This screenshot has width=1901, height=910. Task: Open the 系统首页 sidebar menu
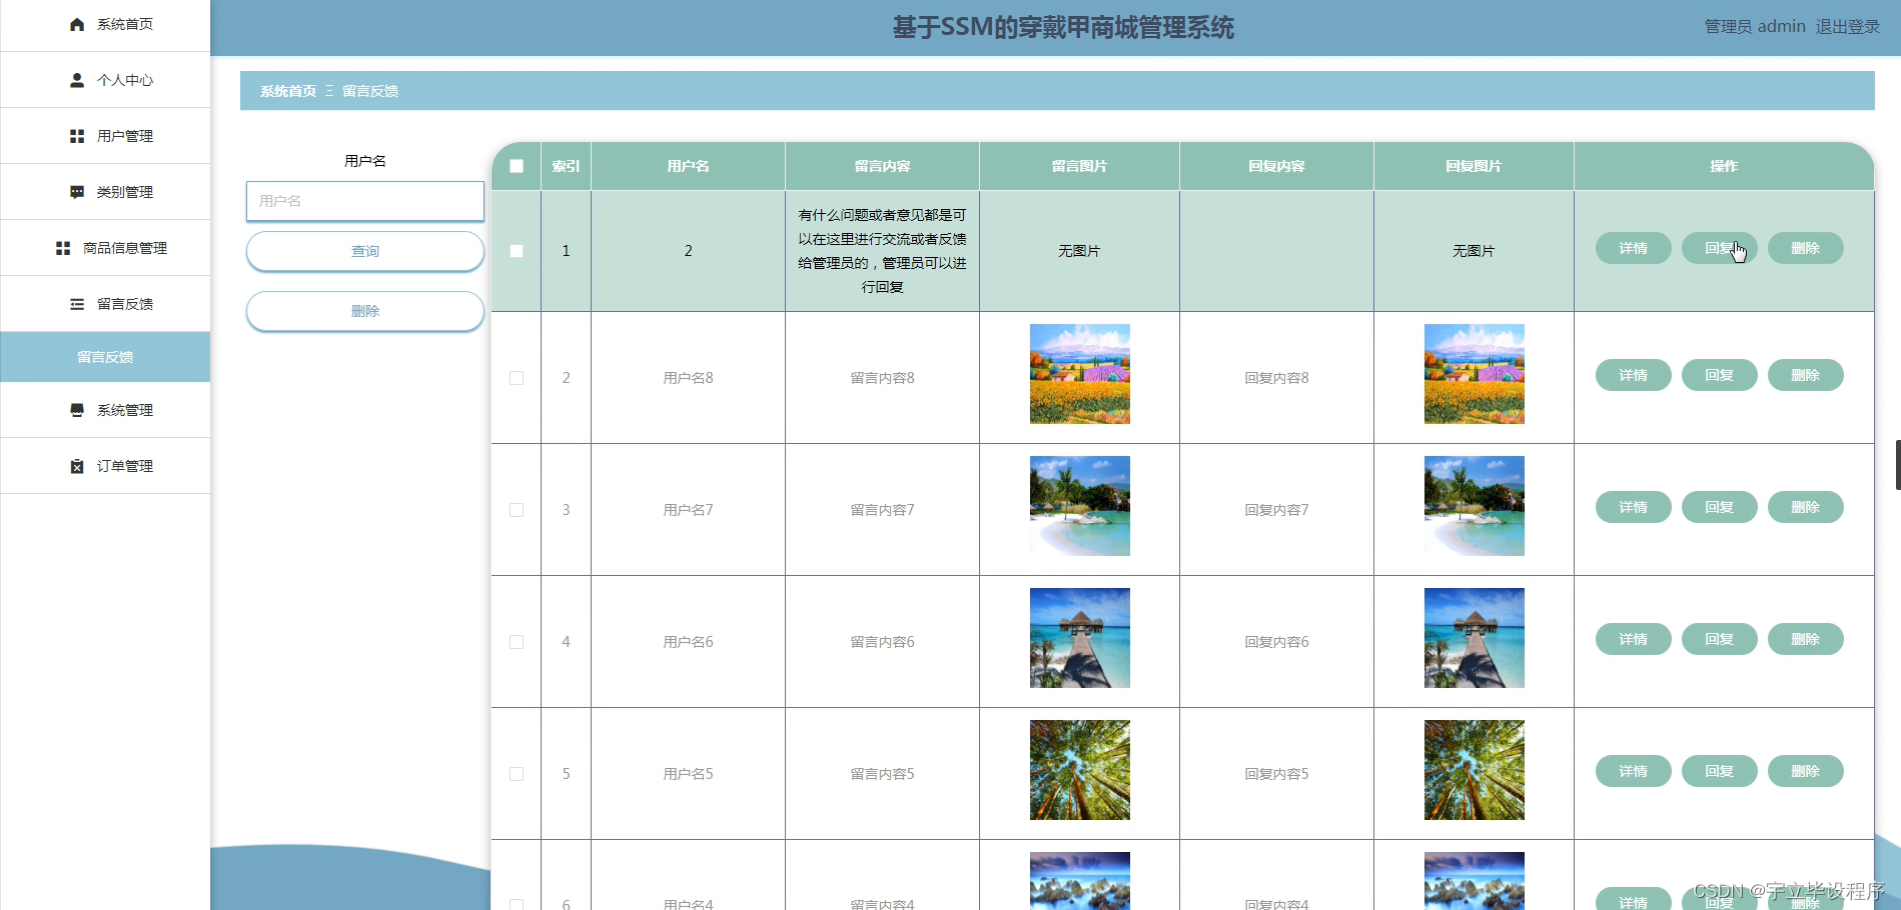105,24
